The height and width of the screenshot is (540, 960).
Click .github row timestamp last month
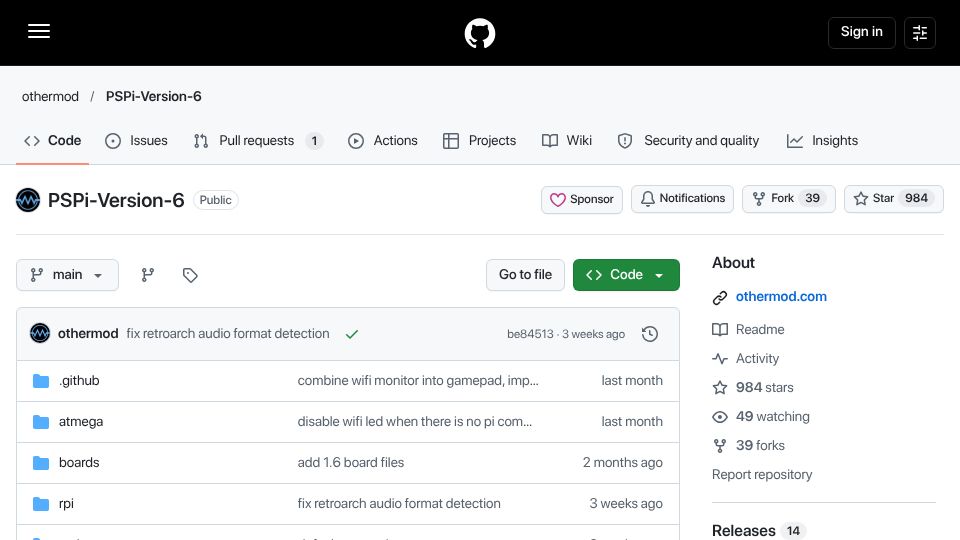632,381
